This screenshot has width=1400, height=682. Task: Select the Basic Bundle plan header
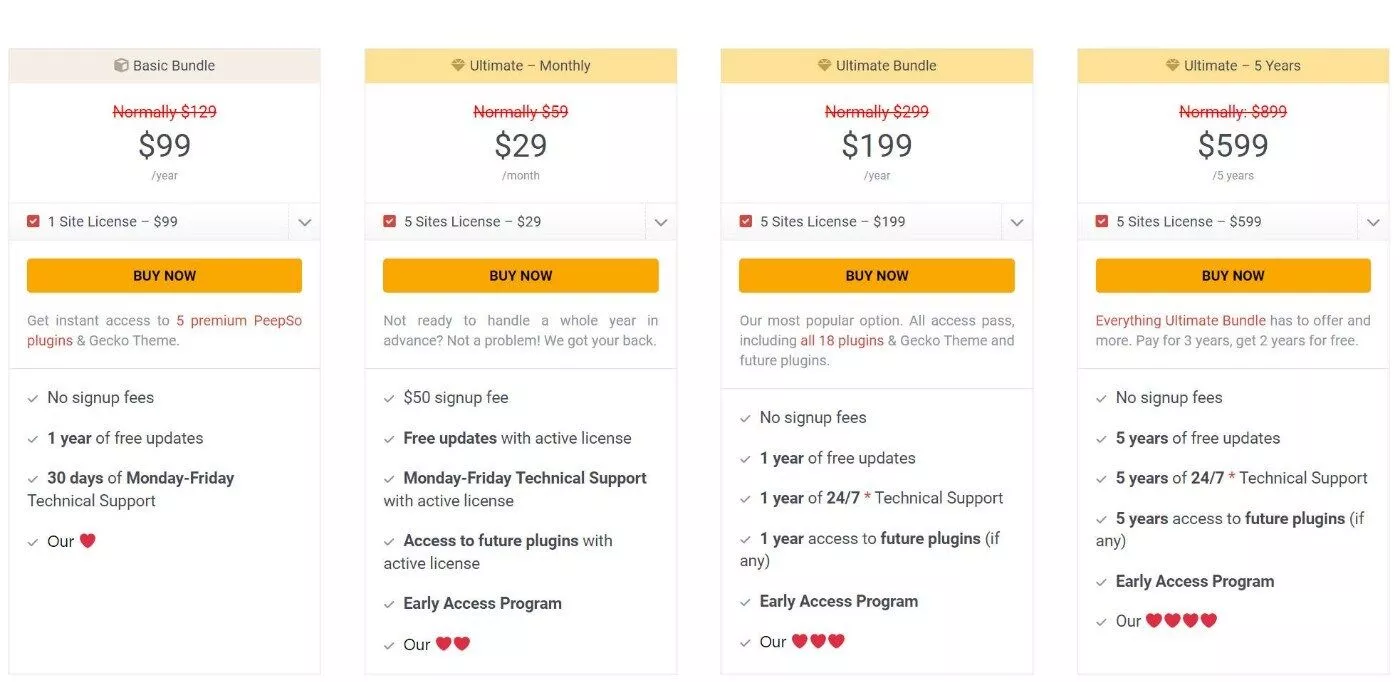click(x=165, y=66)
